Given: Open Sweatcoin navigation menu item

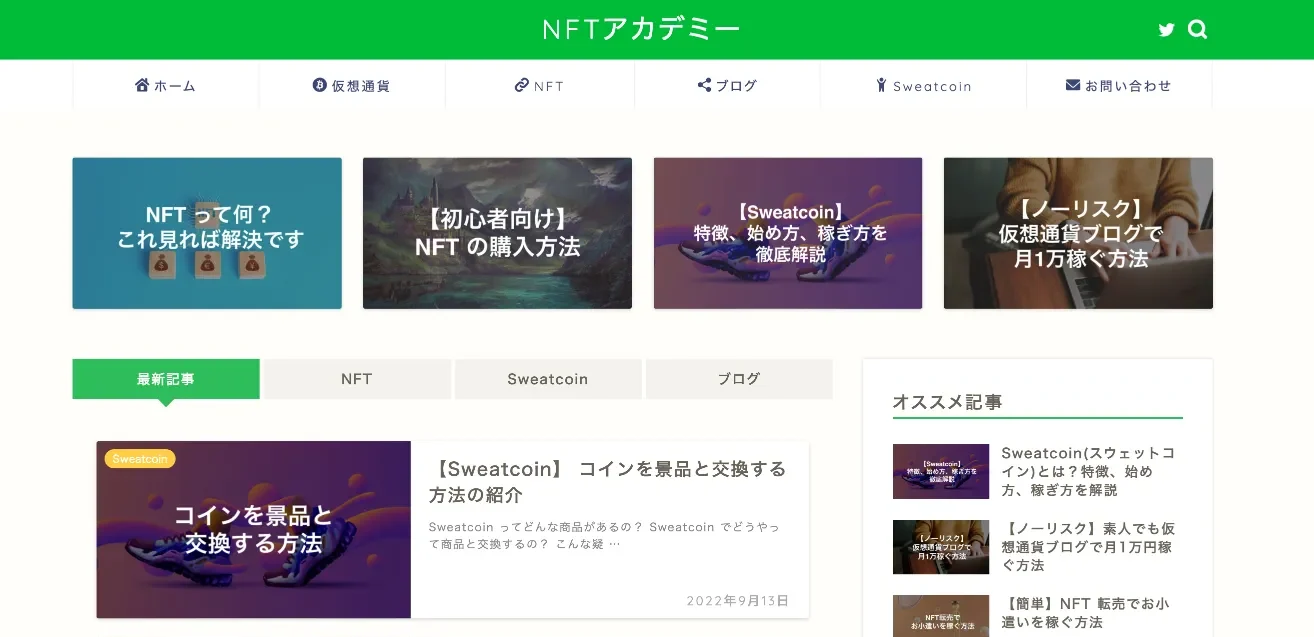Looking at the screenshot, I should pos(923,86).
